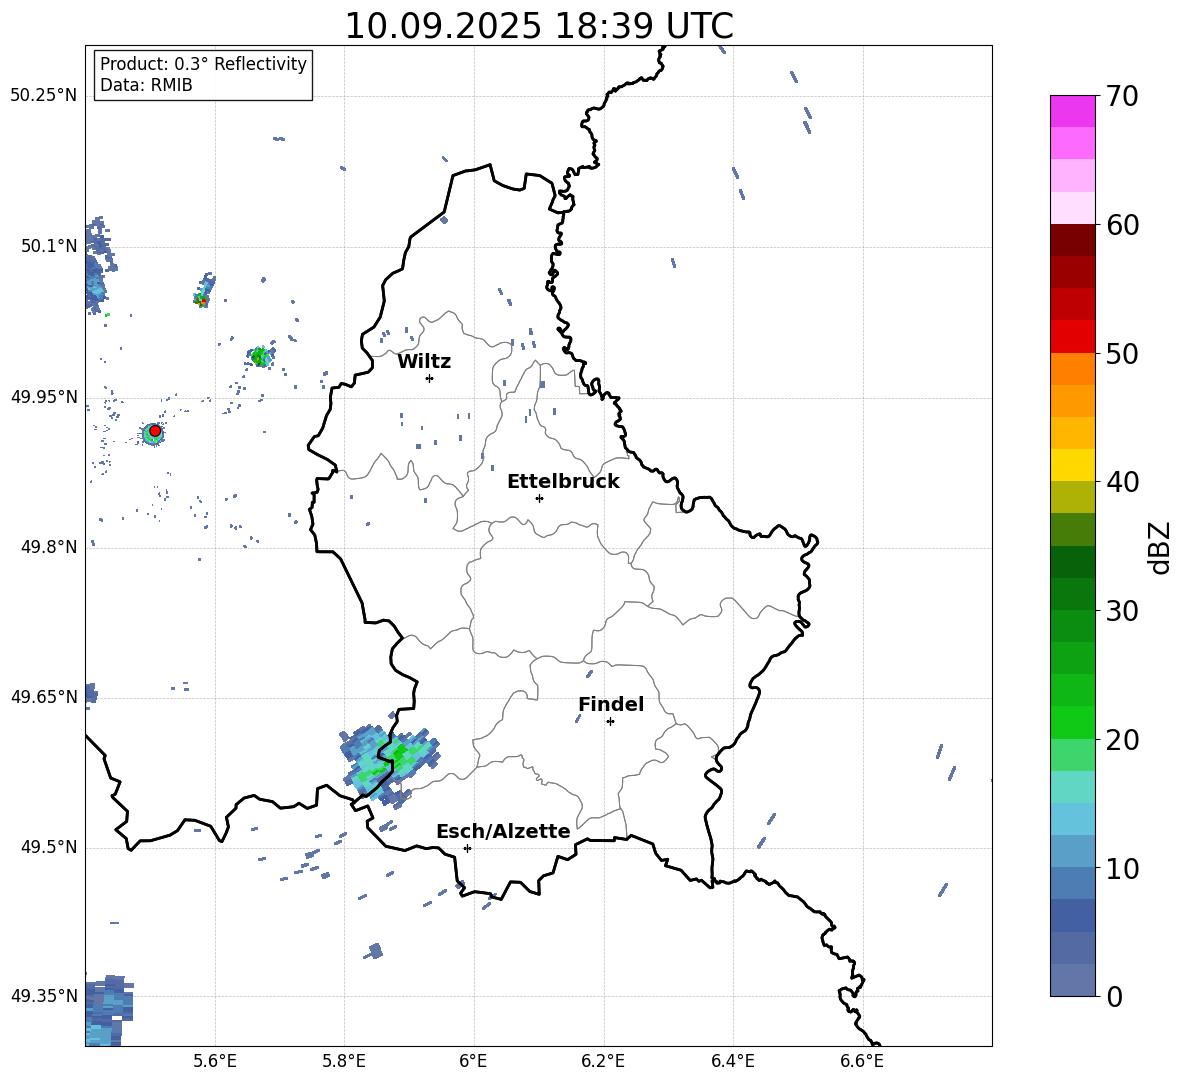Click the '6.2°E' longitude label
Image resolution: width=1184 pixels, height=1081 pixels.
pyautogui.click(x=603, y=1061)
